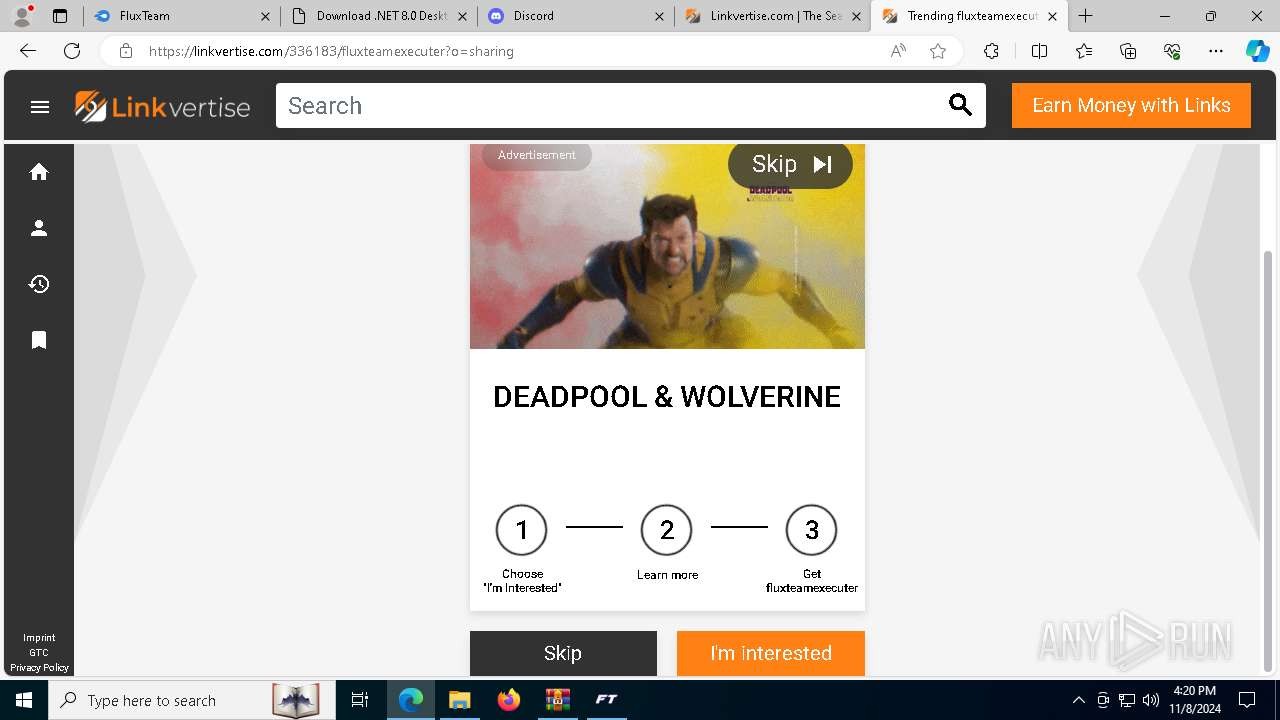Click the dark Skip button below

(x=563, y=653)
